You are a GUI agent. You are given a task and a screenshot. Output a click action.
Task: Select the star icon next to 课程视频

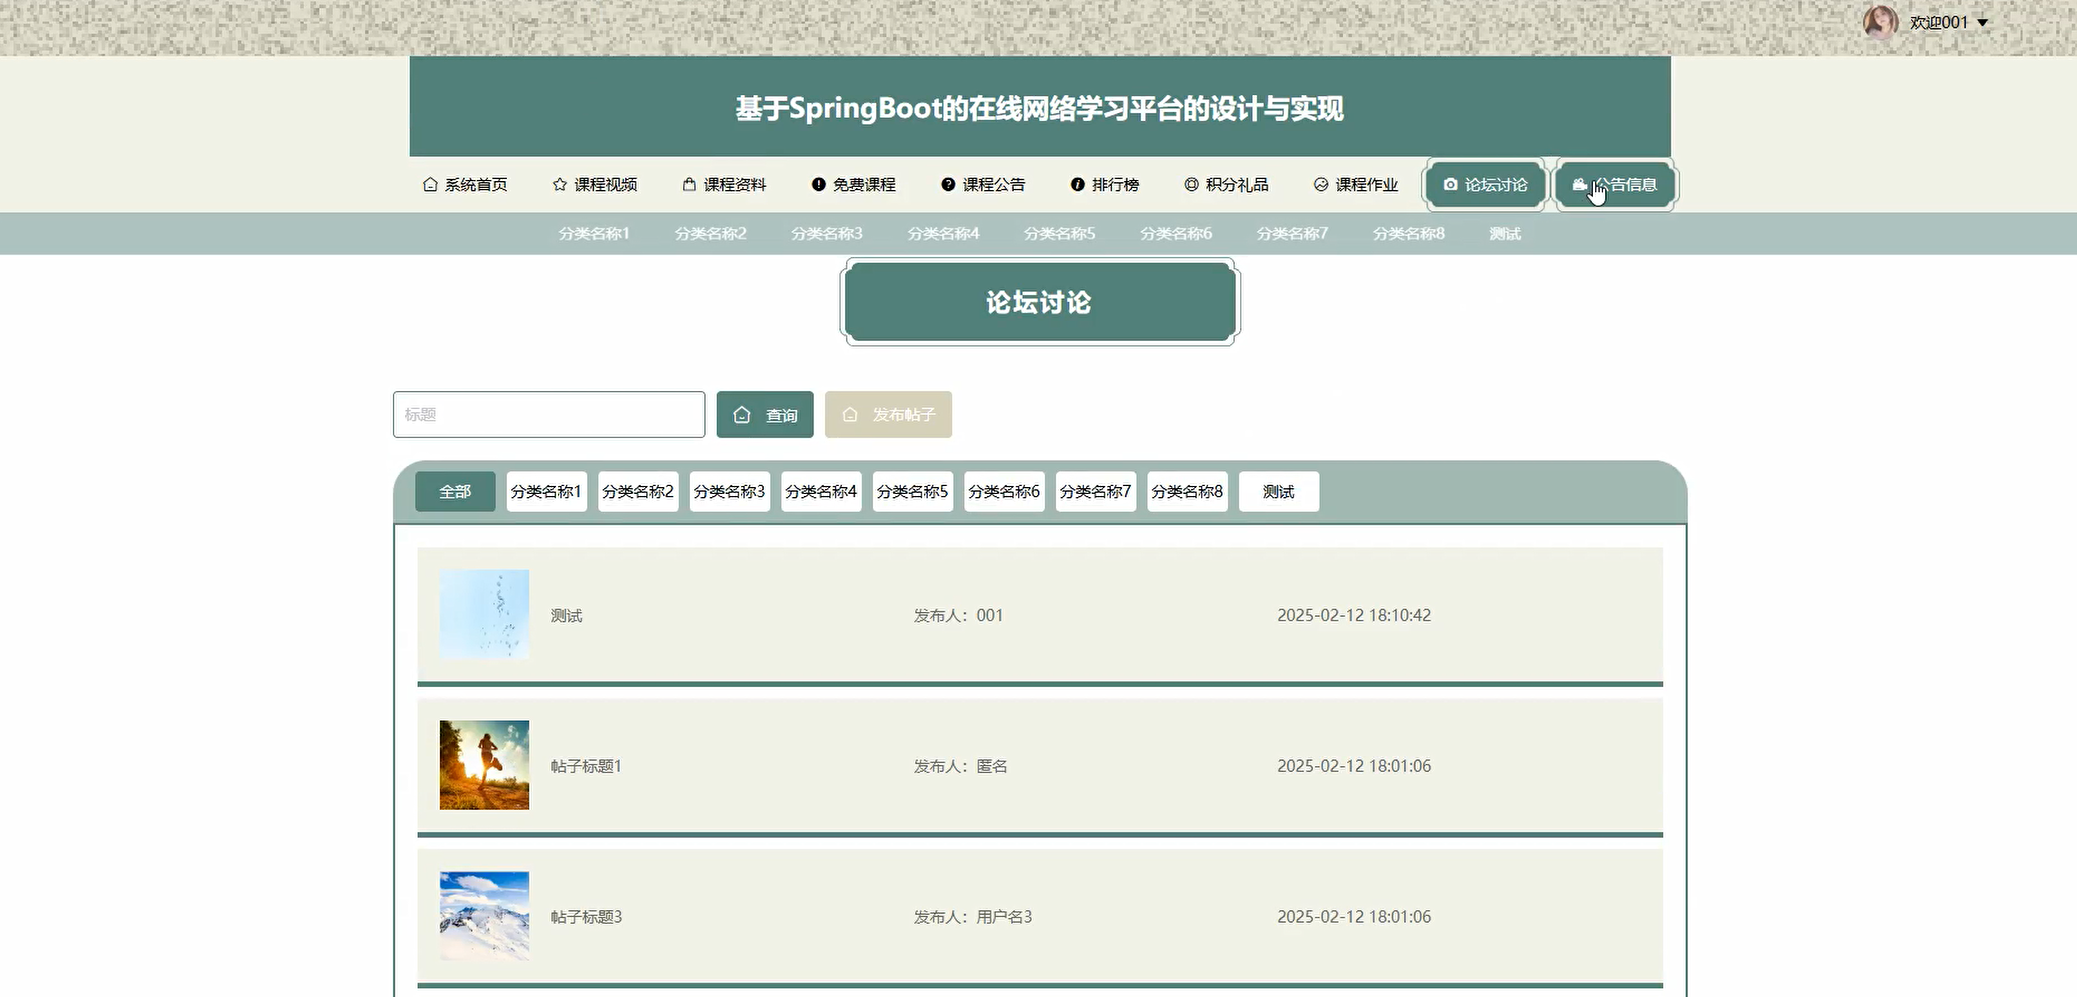point(558,184)
